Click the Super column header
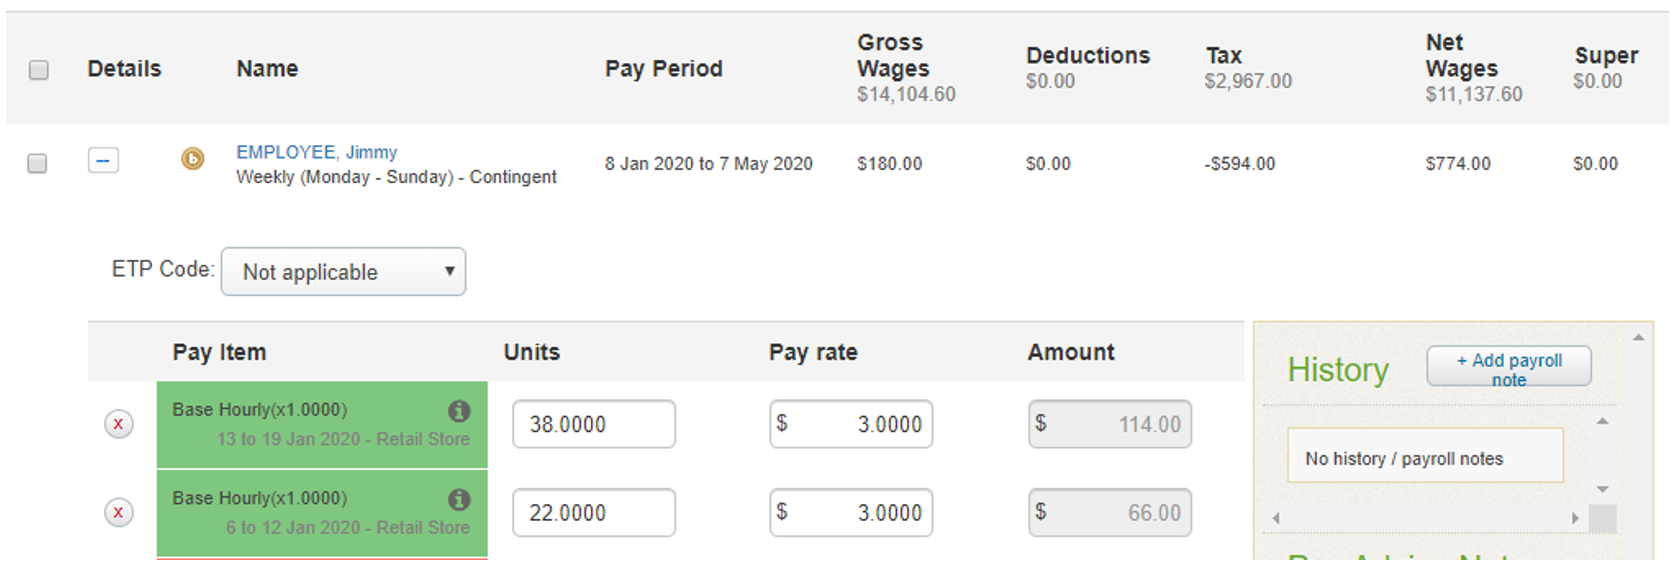This screenshot has width=1677, height=564. [1606, 56]
